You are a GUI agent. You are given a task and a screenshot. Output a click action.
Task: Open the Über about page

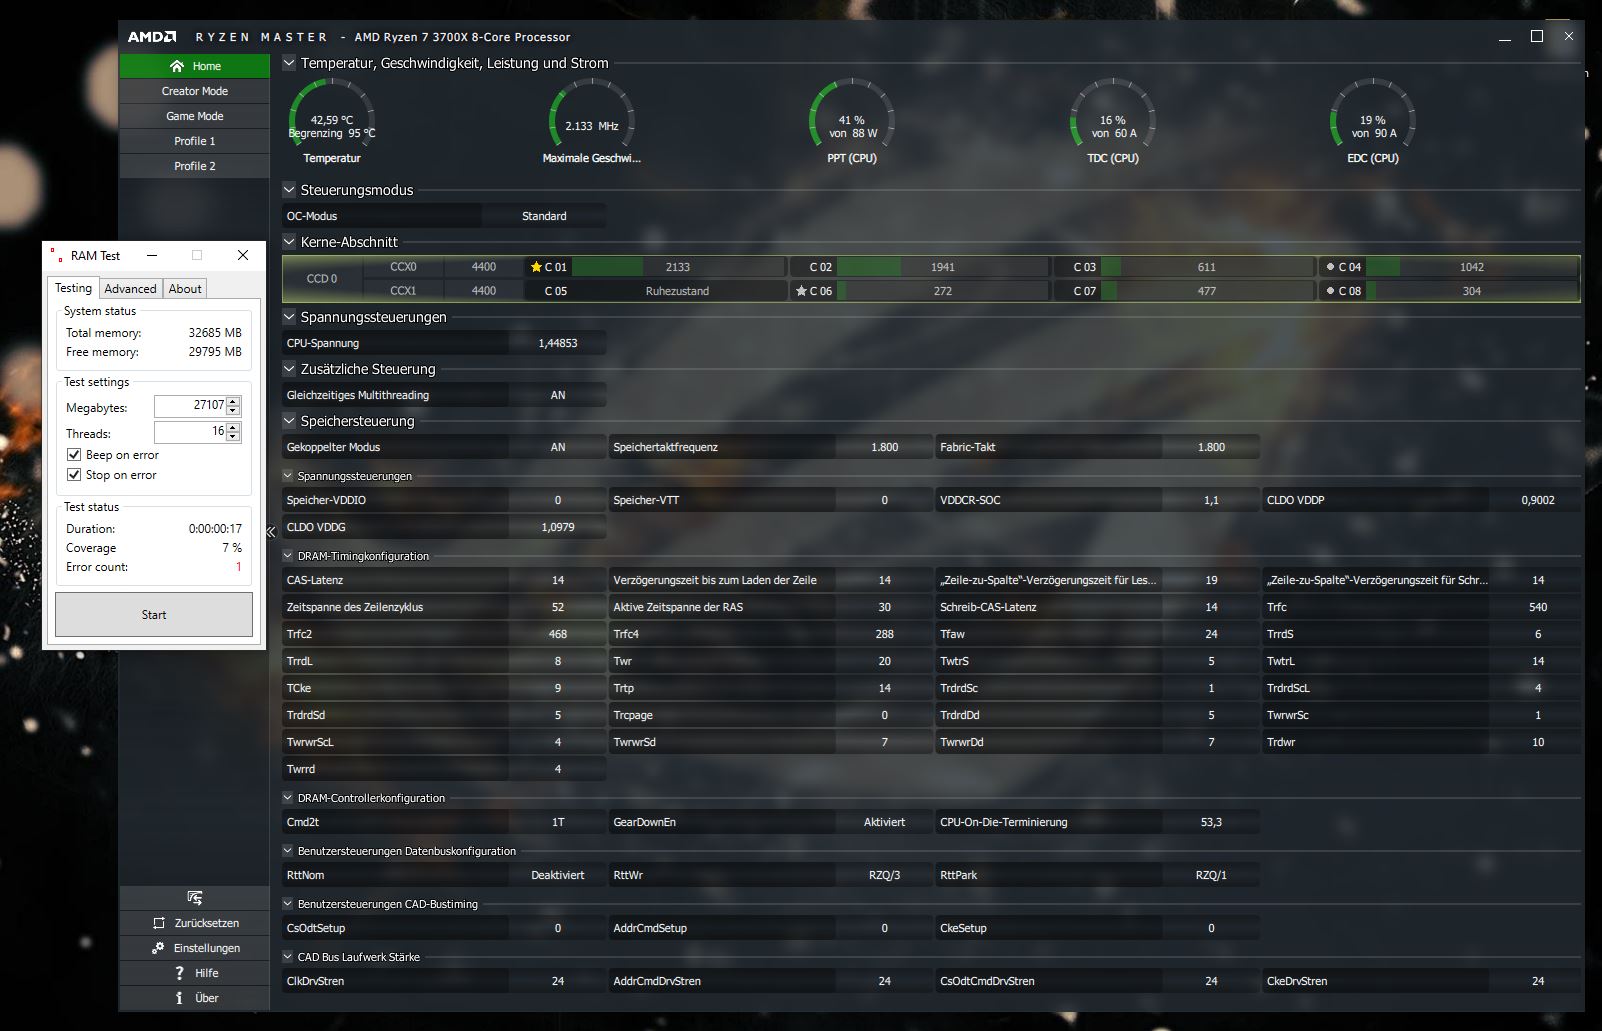click(195, 998)
